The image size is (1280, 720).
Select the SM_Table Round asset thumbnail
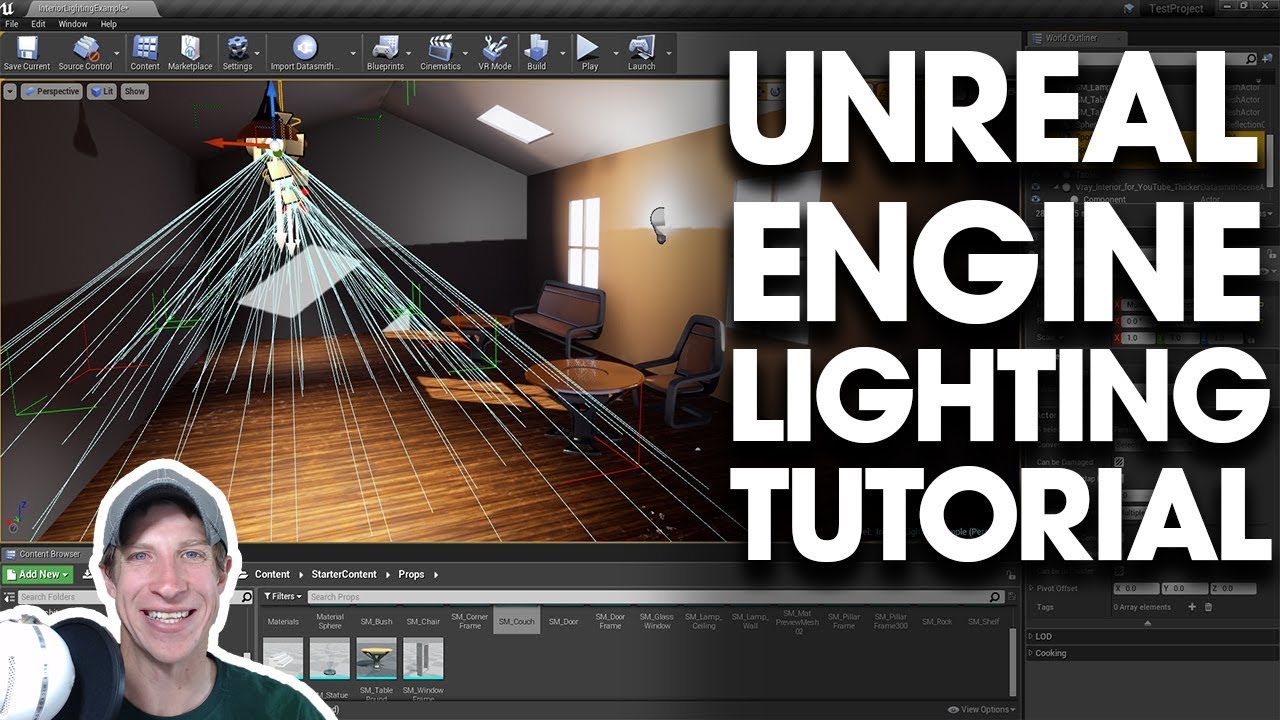coord(376,660)
